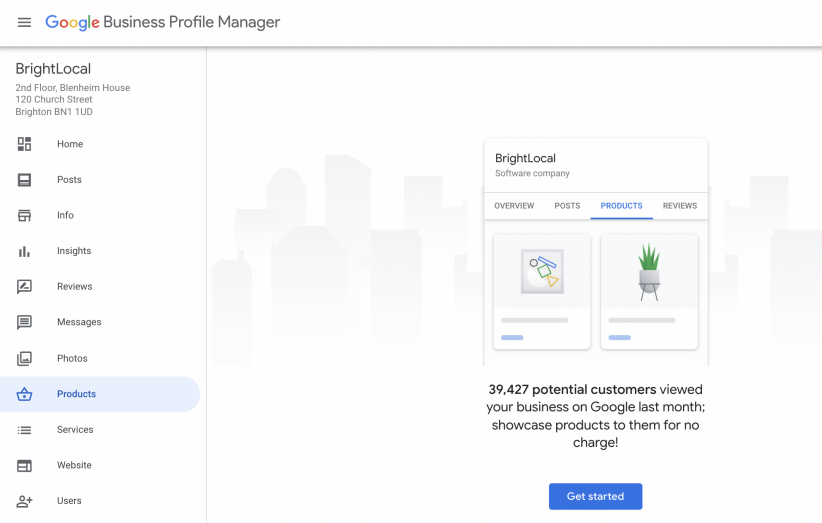Click the Google Business Profile Manager logo
Viewport: 822px width, 523px height.
pos(163,22)
